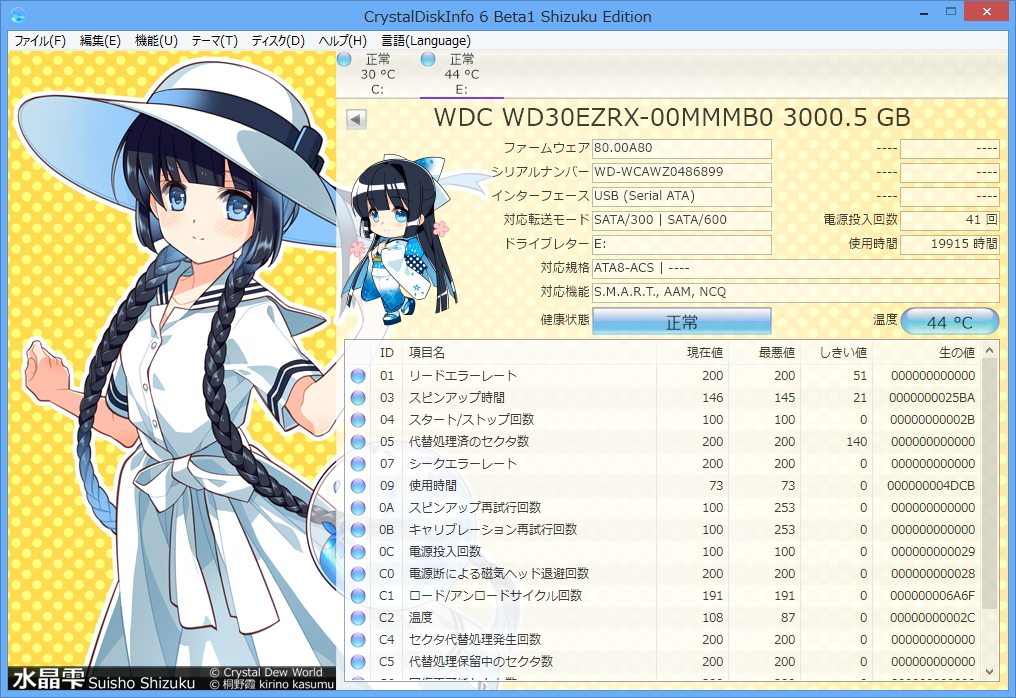1016x698 pixels.
Task: Click the 現在値 column header
Action: 693,353
